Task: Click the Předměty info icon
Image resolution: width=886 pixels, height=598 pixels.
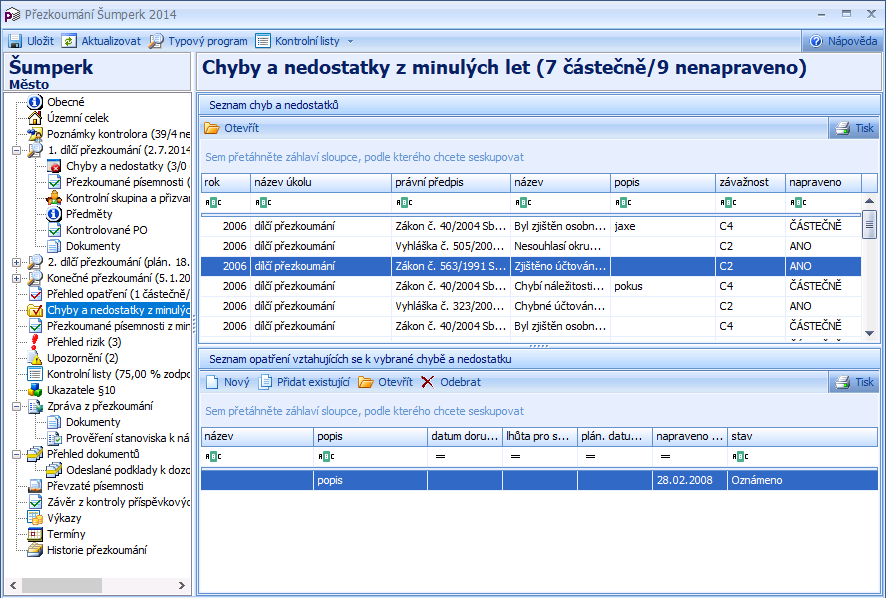Action: [54, 214]
